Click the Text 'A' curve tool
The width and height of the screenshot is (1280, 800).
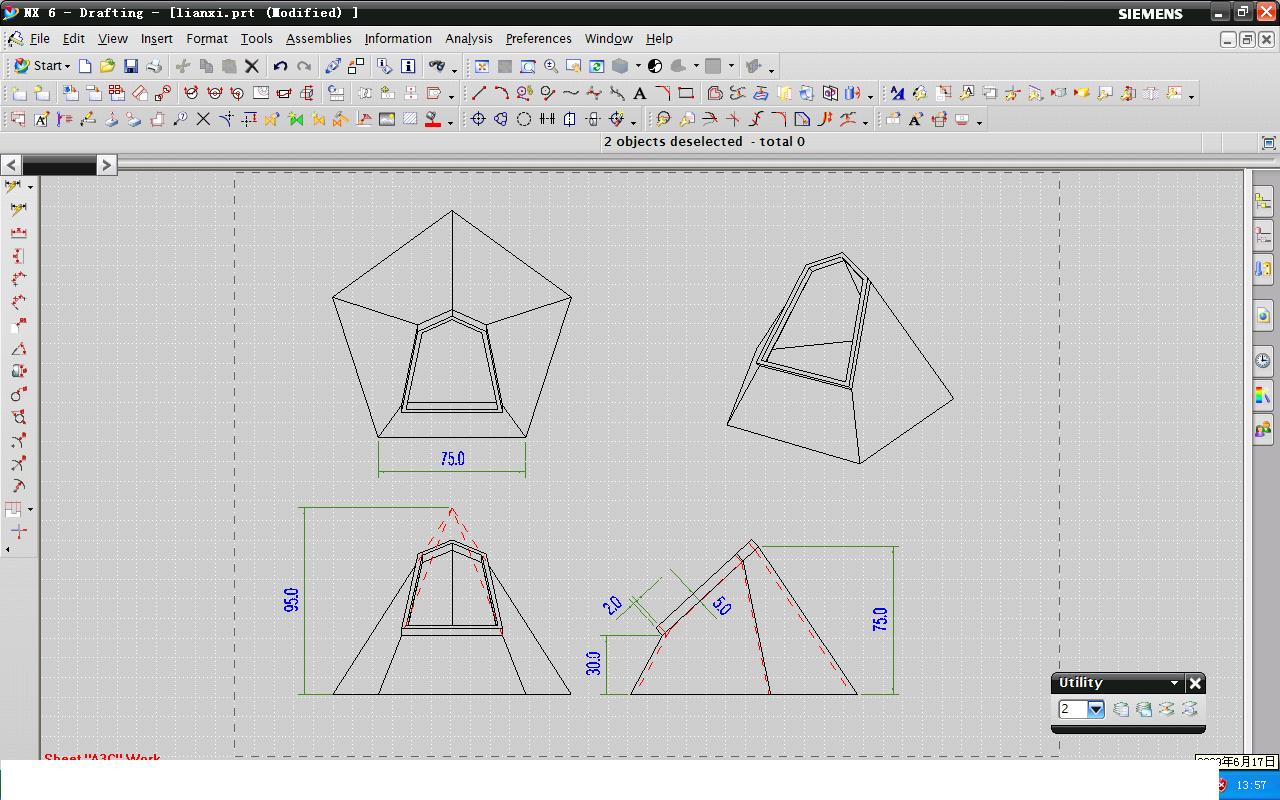tap(640, 93)
